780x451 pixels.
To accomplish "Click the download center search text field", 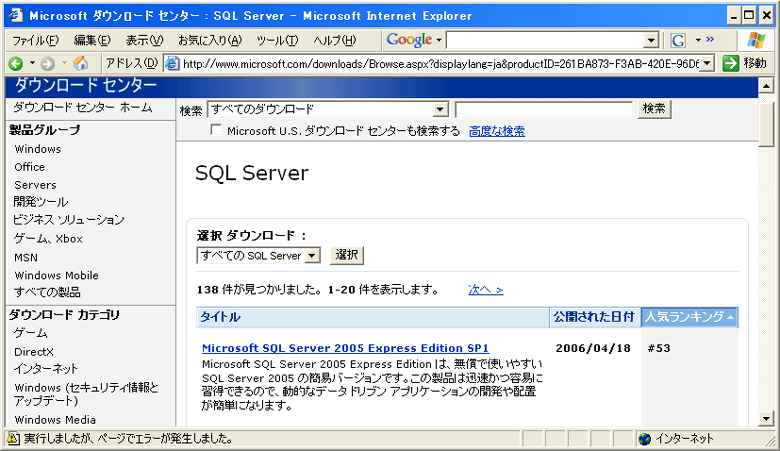I will [x=544, y=109].
